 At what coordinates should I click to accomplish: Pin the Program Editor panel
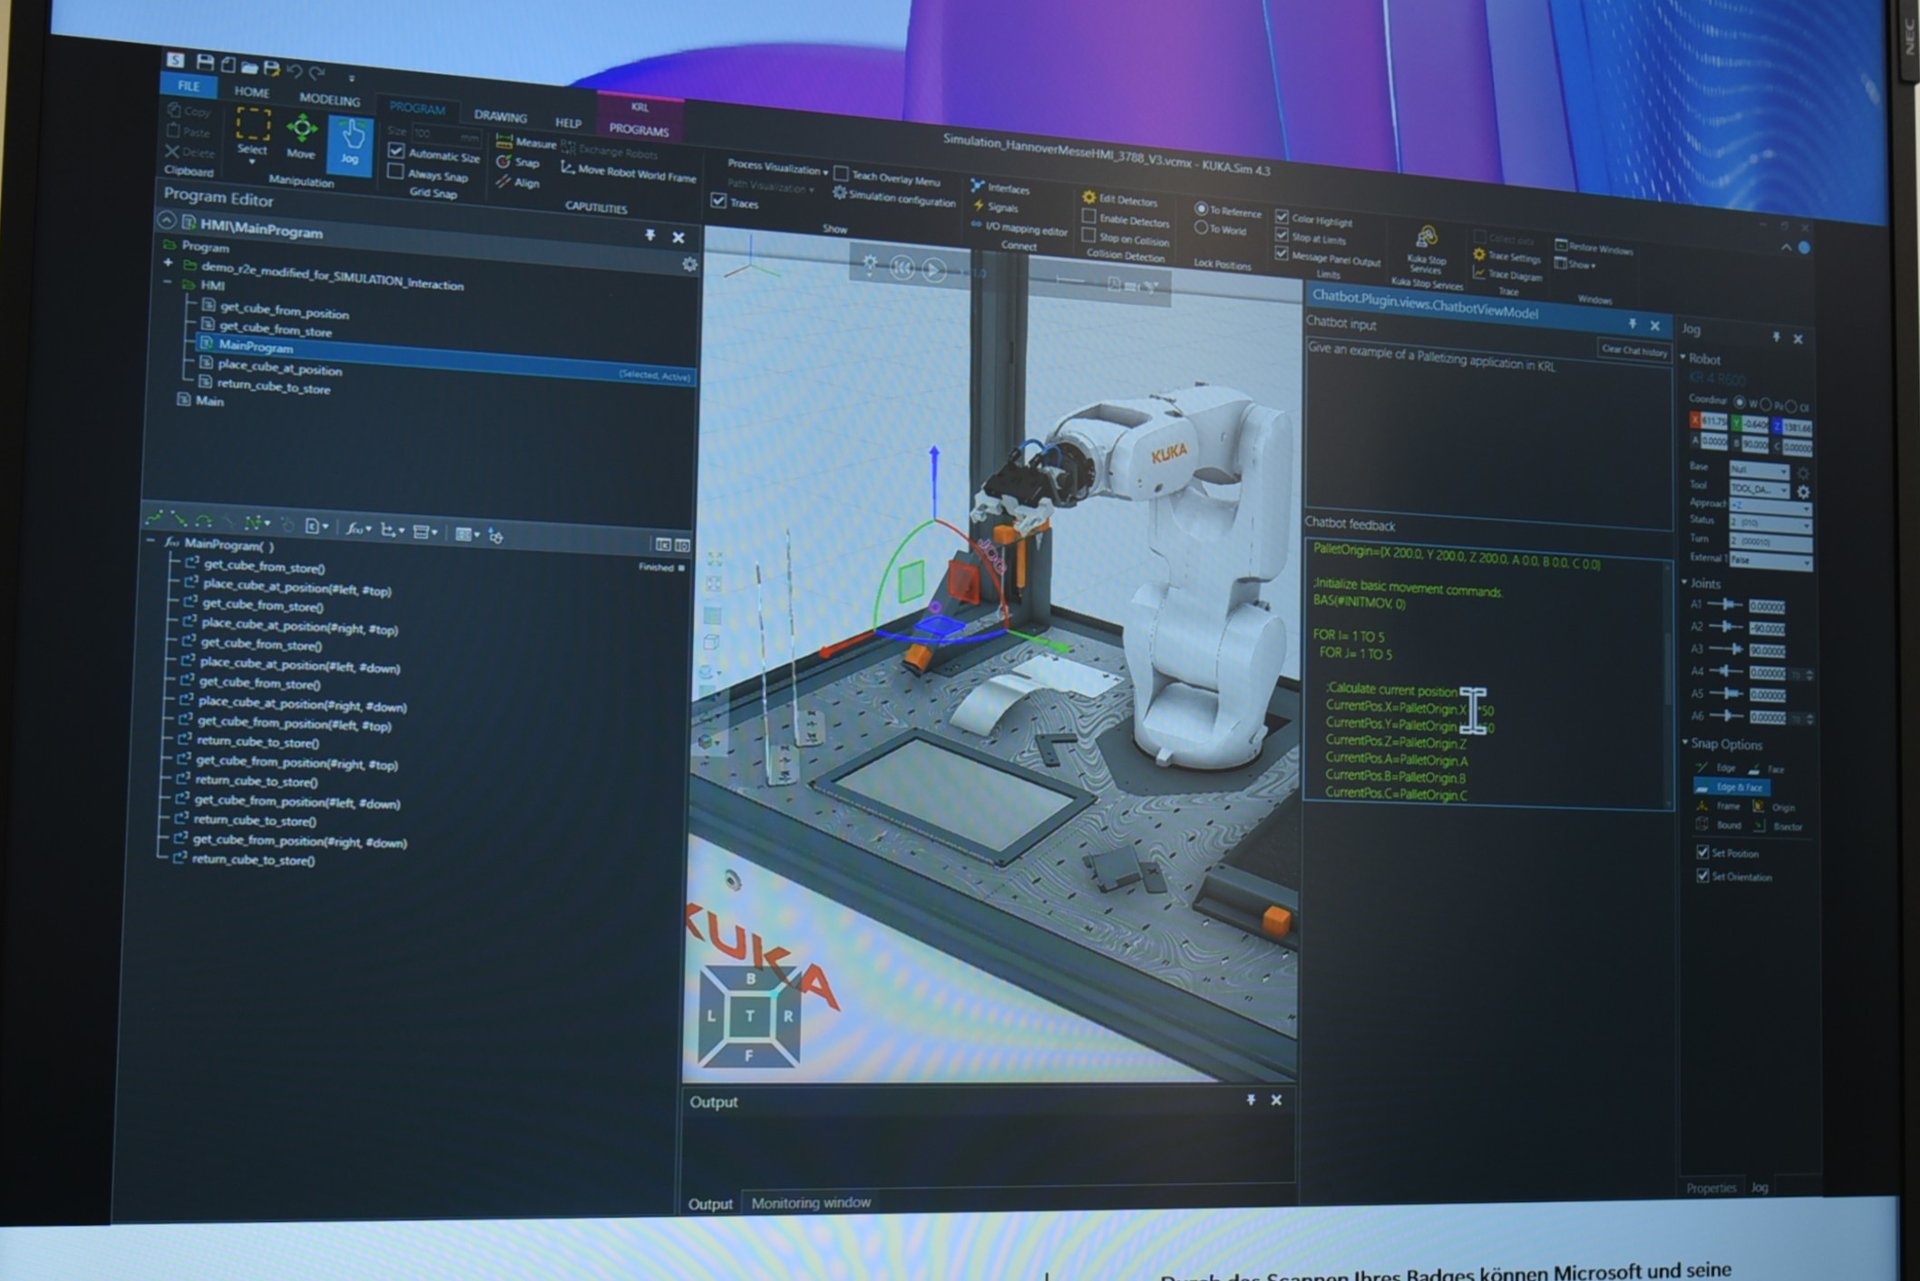coord(650,235)
